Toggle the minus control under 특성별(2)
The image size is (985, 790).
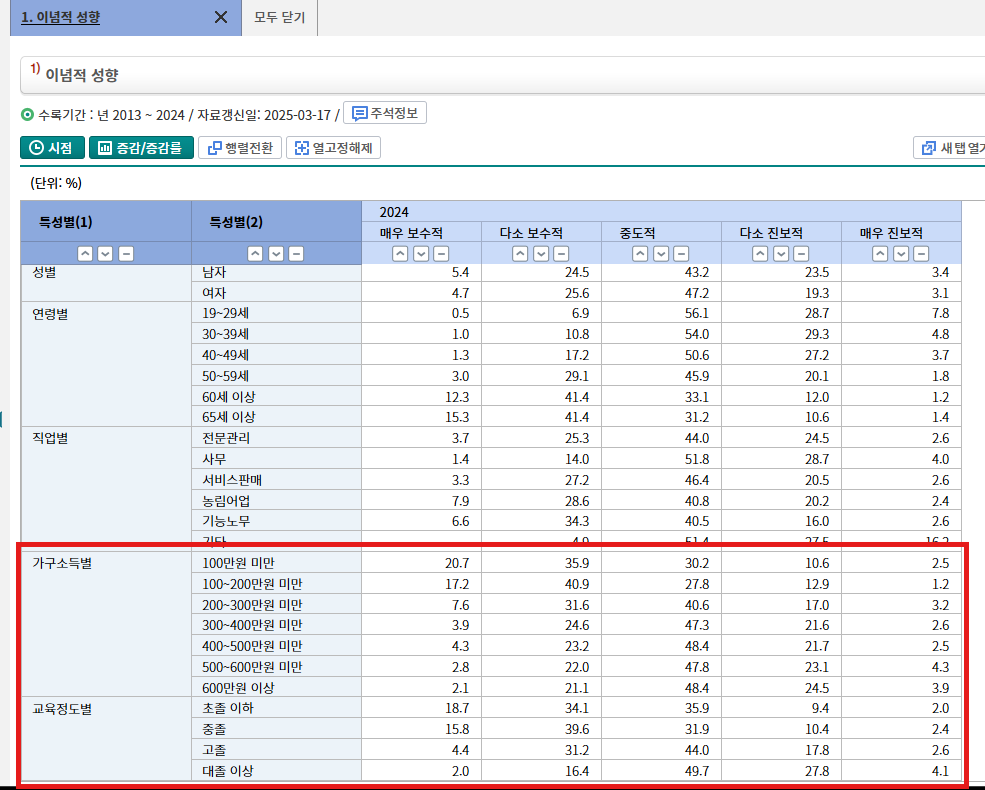point(295,253)
